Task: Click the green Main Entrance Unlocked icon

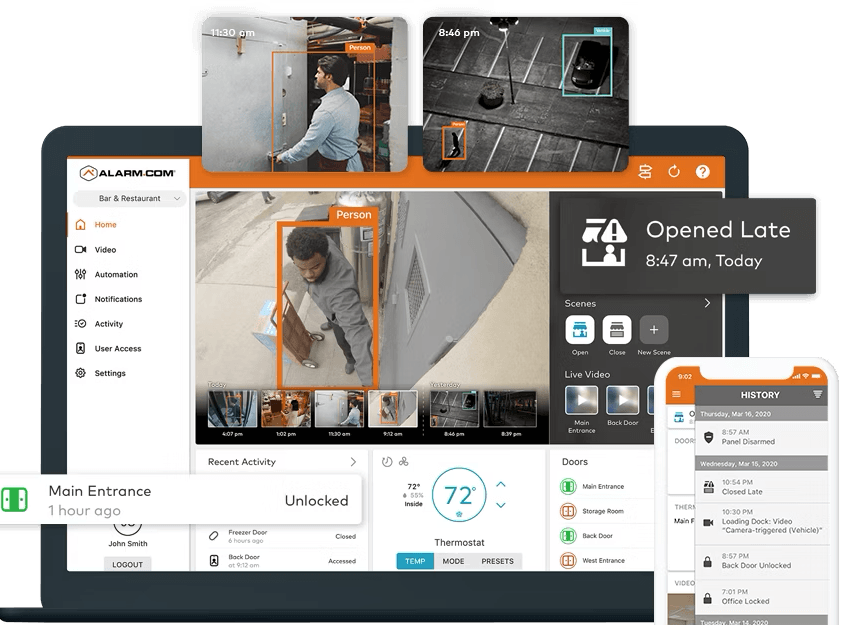Action: click(x=14, y=500)
